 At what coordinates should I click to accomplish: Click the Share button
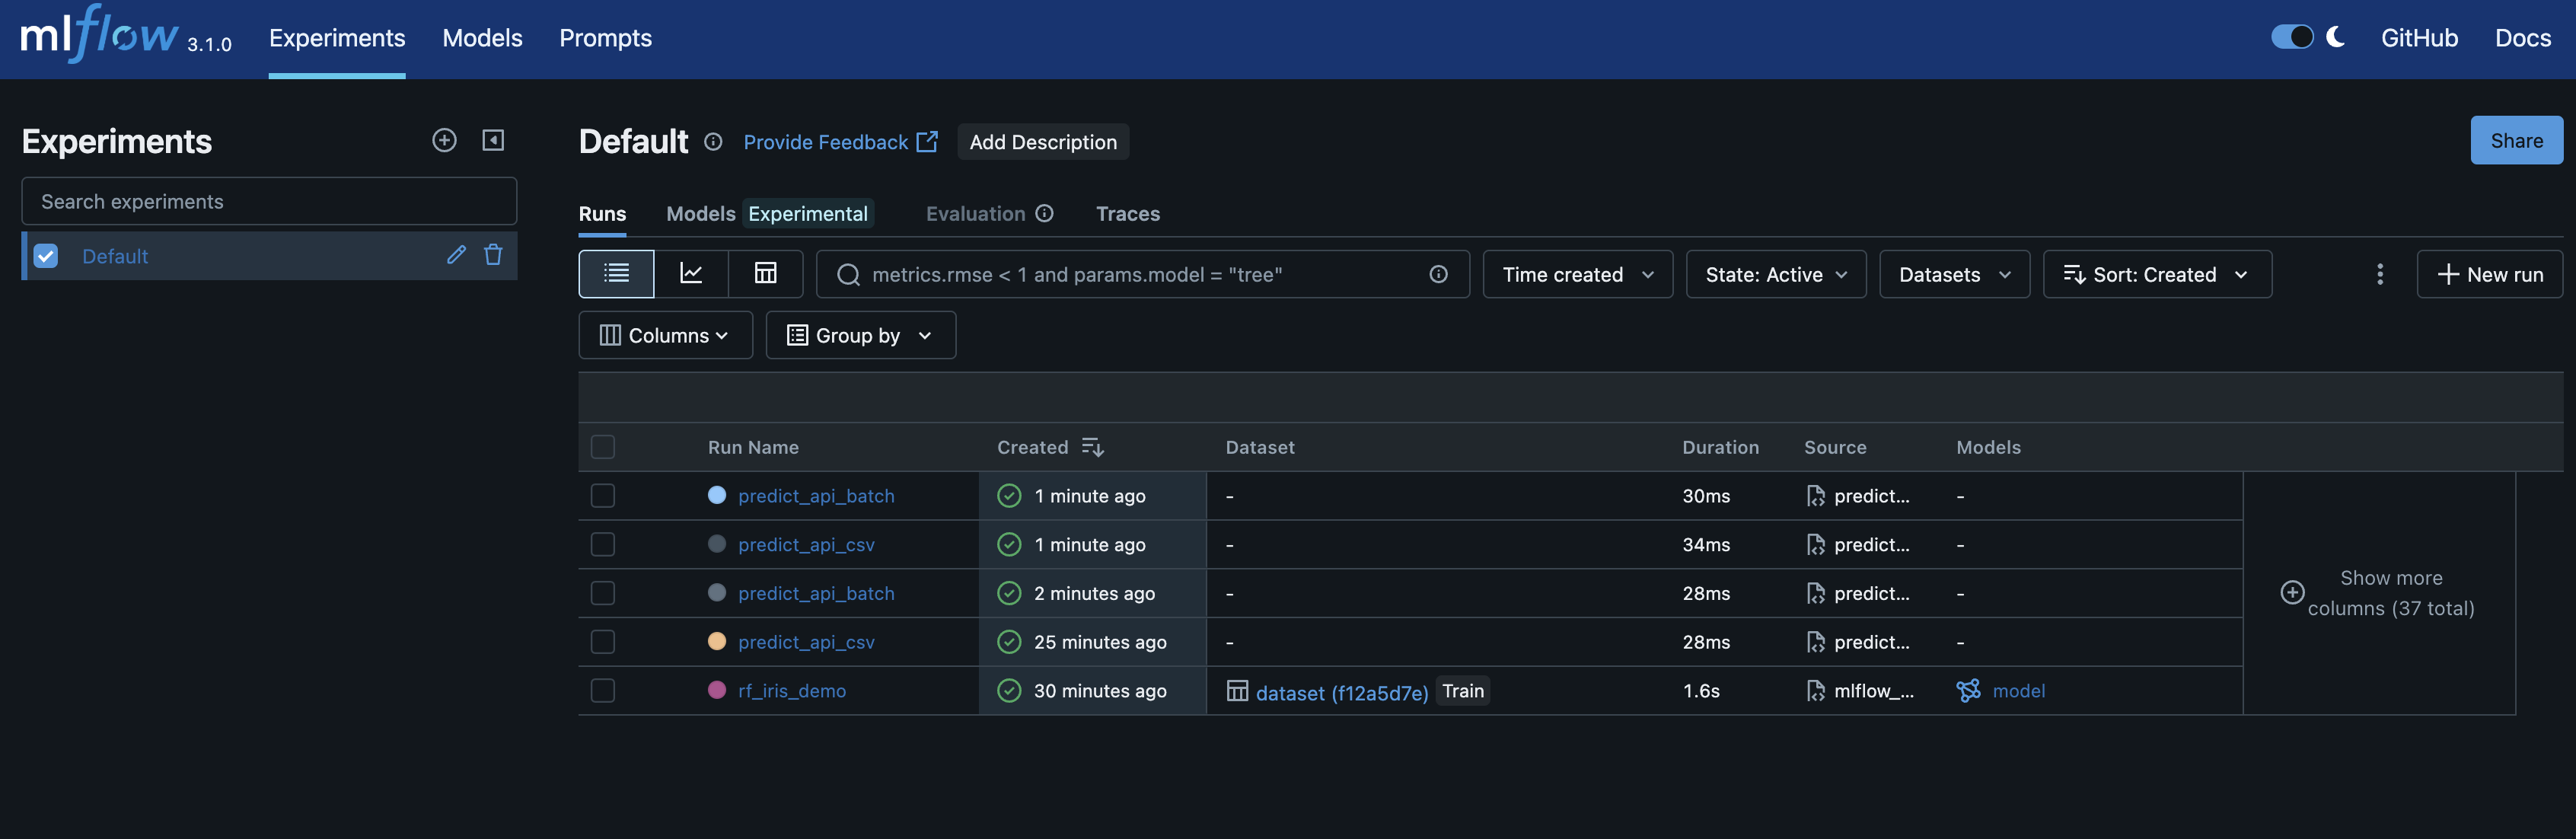(2515, 140)
